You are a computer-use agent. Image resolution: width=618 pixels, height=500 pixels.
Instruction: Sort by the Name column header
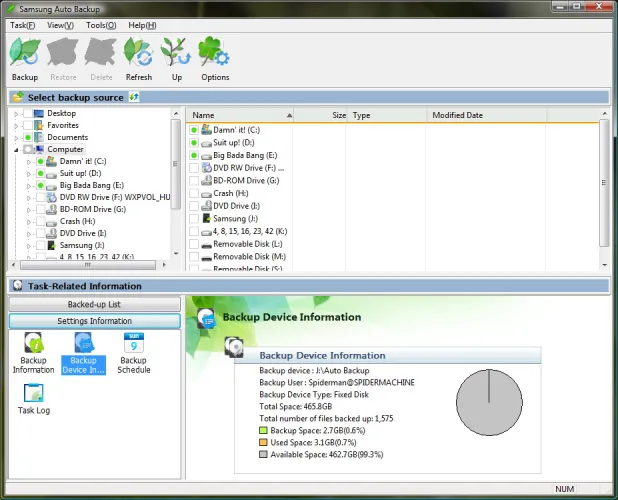pos(240,115)
